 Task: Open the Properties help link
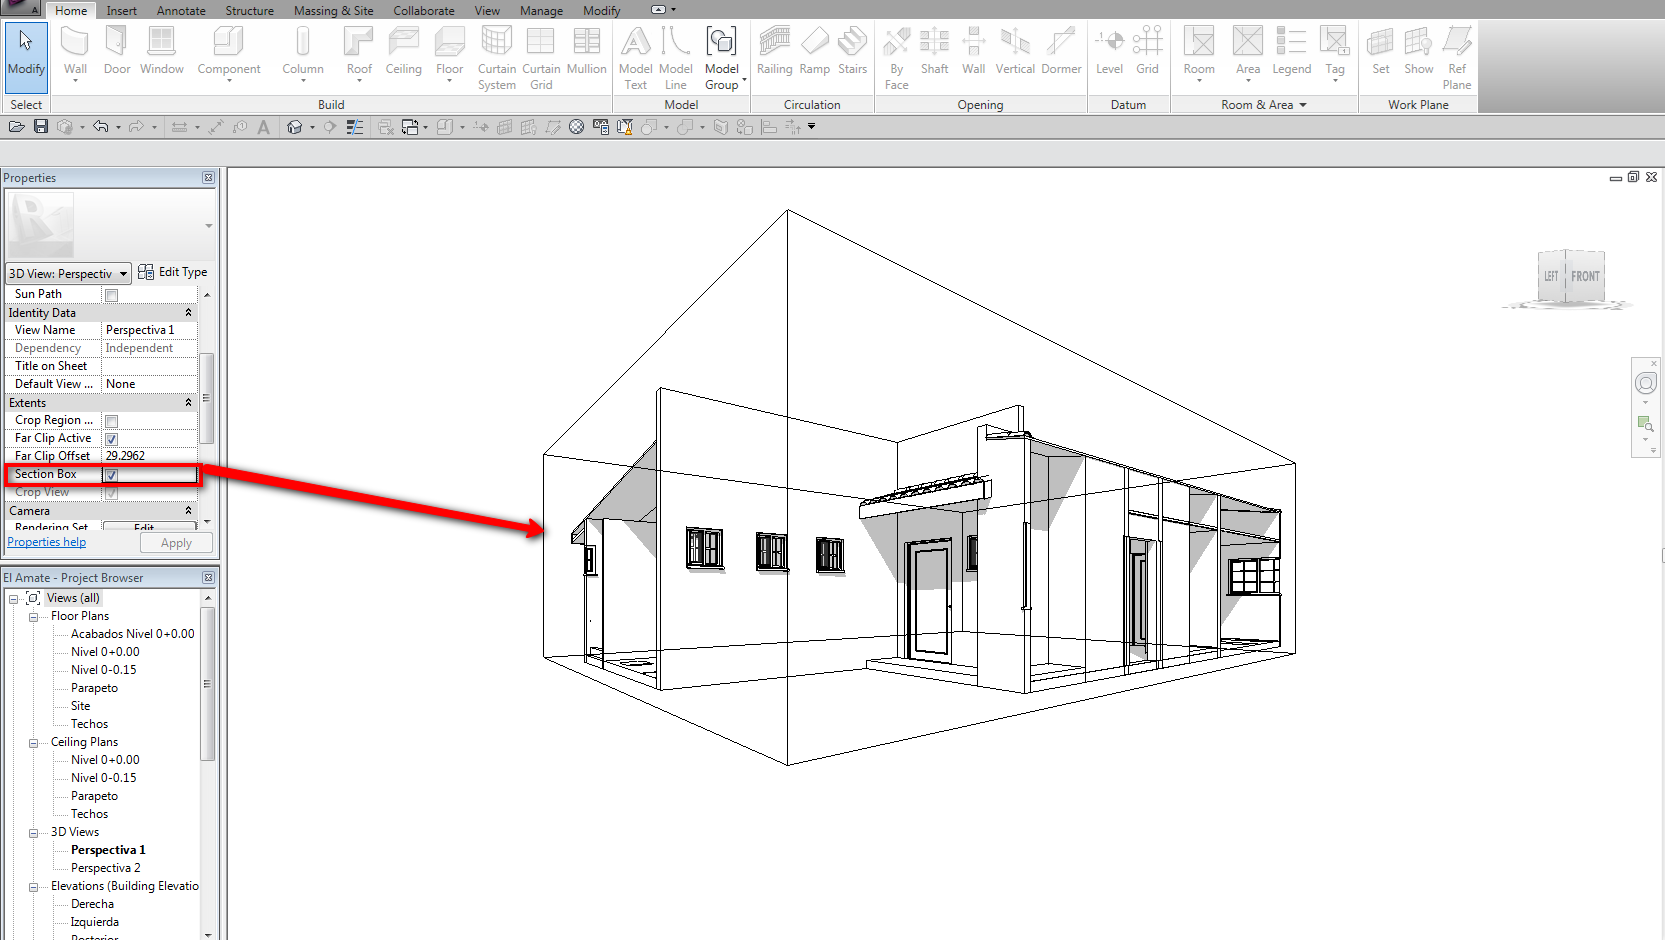click(47, 542)
